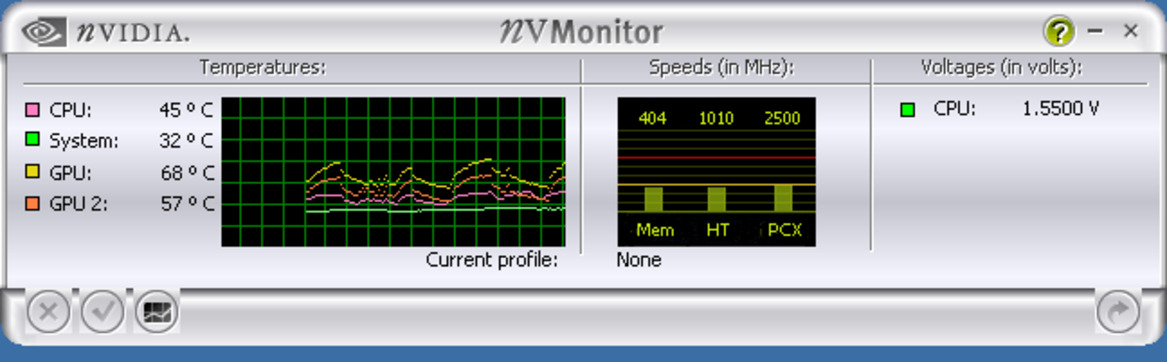
Task: Click the HT label under the speed chart
Action: point(717,230)
